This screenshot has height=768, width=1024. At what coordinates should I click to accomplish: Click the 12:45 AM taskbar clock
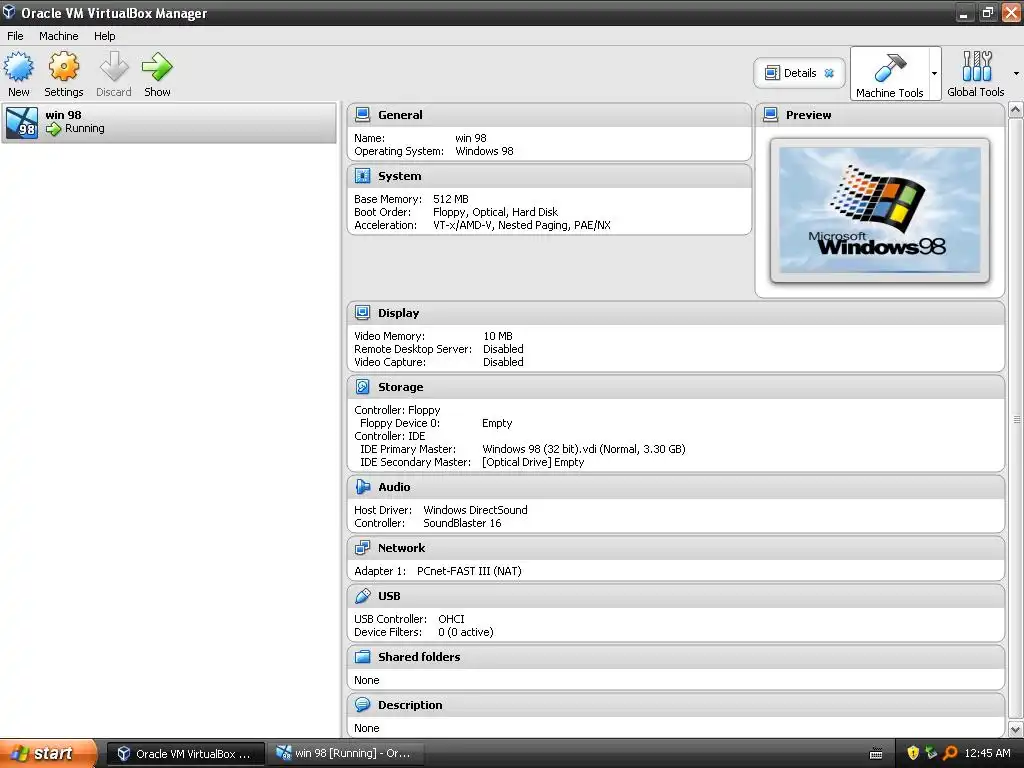987,754
